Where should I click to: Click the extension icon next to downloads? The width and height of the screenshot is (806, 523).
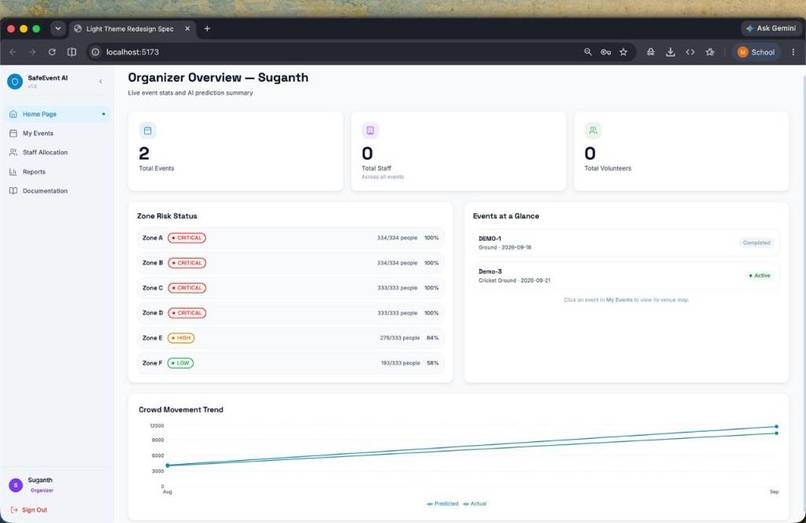click(x=651, y=52)
